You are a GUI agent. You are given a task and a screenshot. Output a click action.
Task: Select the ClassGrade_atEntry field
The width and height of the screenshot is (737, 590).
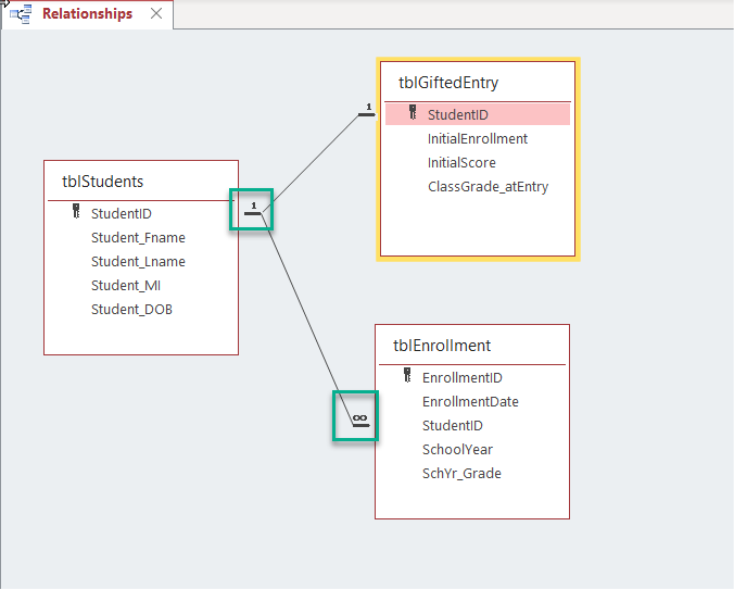coord(488,187)
